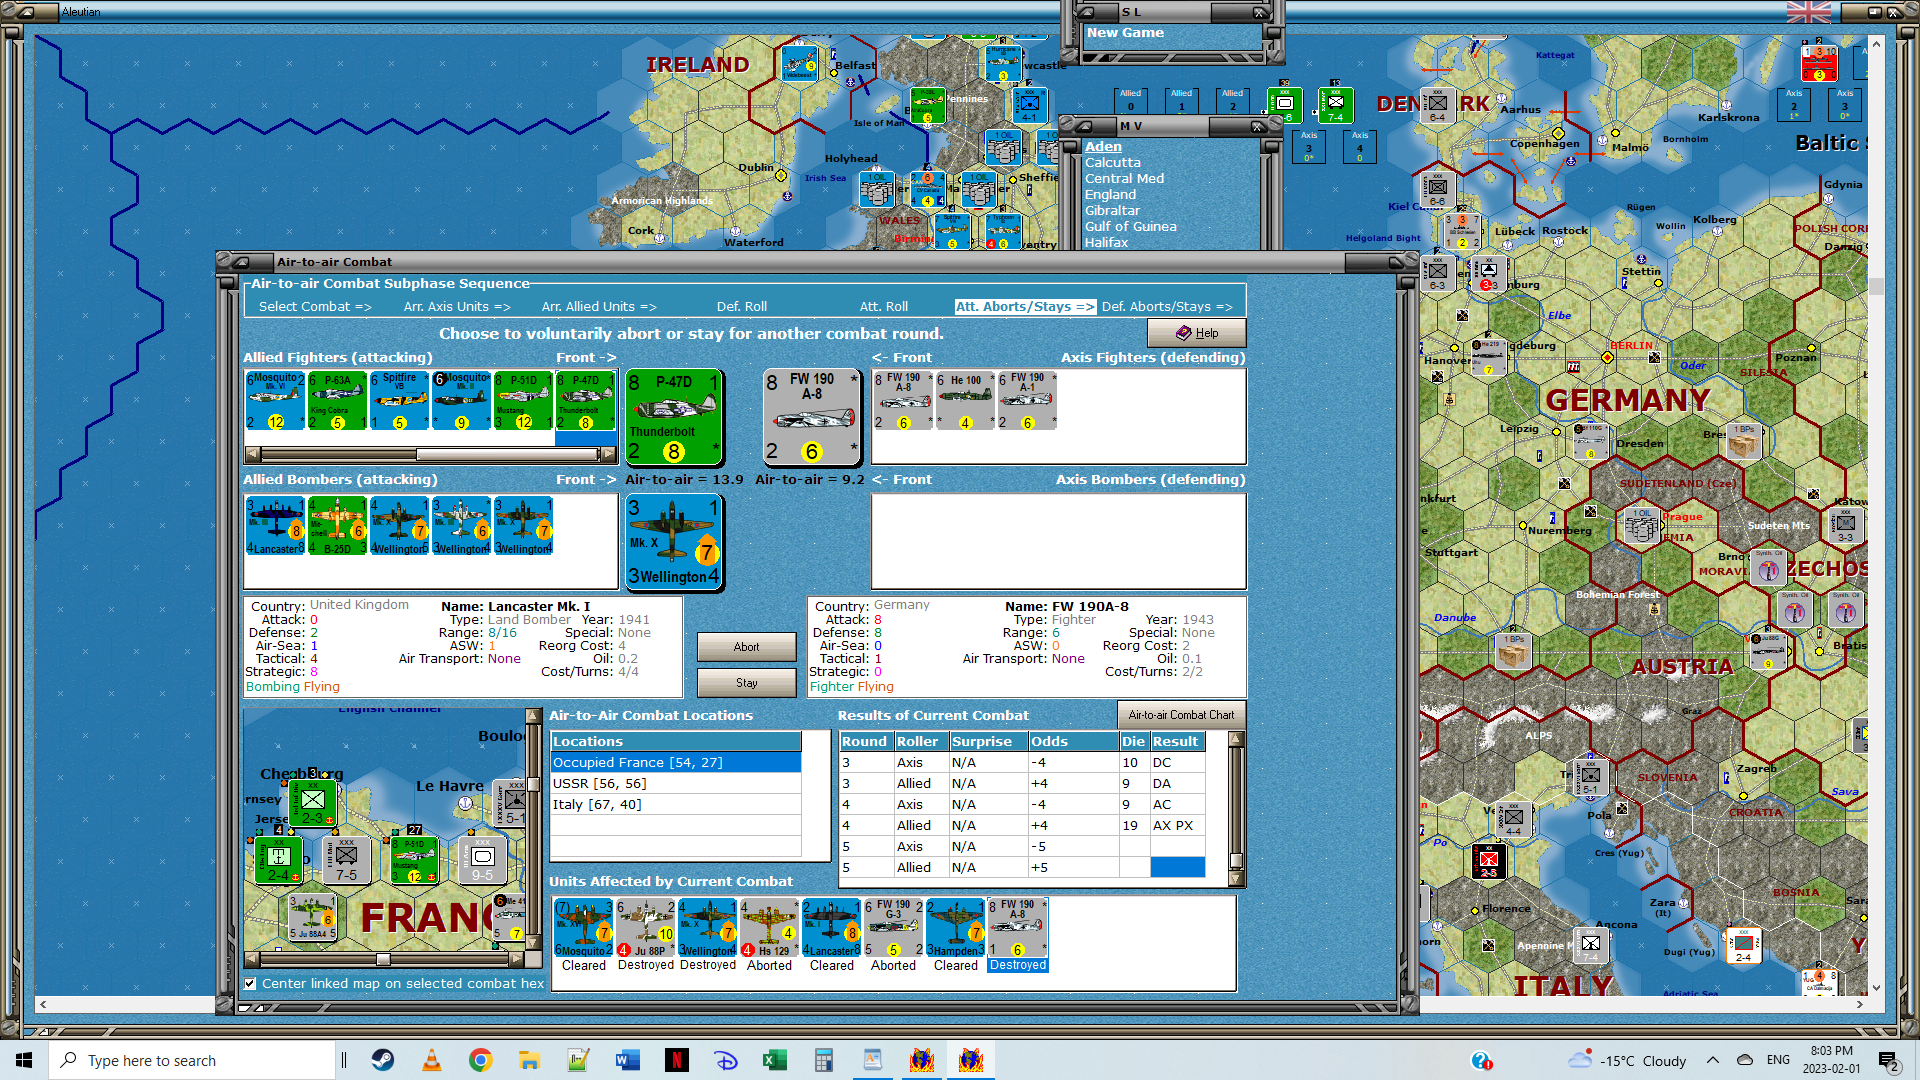Click the Def. Roll subphase step
The image size is (1920, 1080).
coord(742,307)
